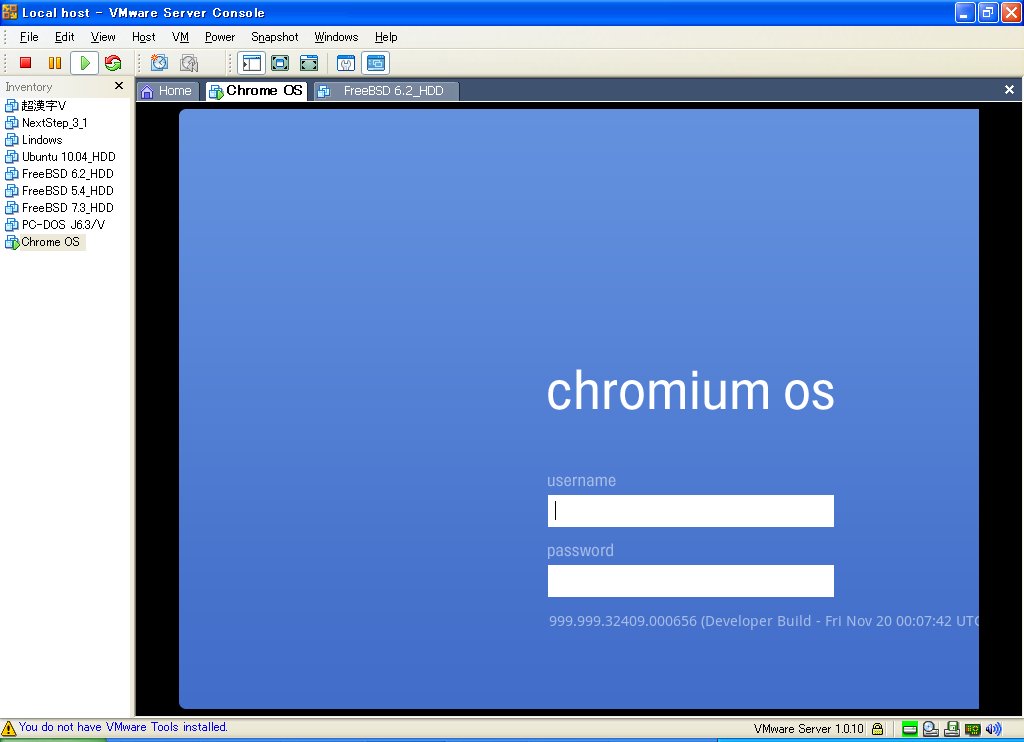Click the VMware Tools warning triangle icon
Viewport: 1024px width, 742px height.
[x=8, y=728]
